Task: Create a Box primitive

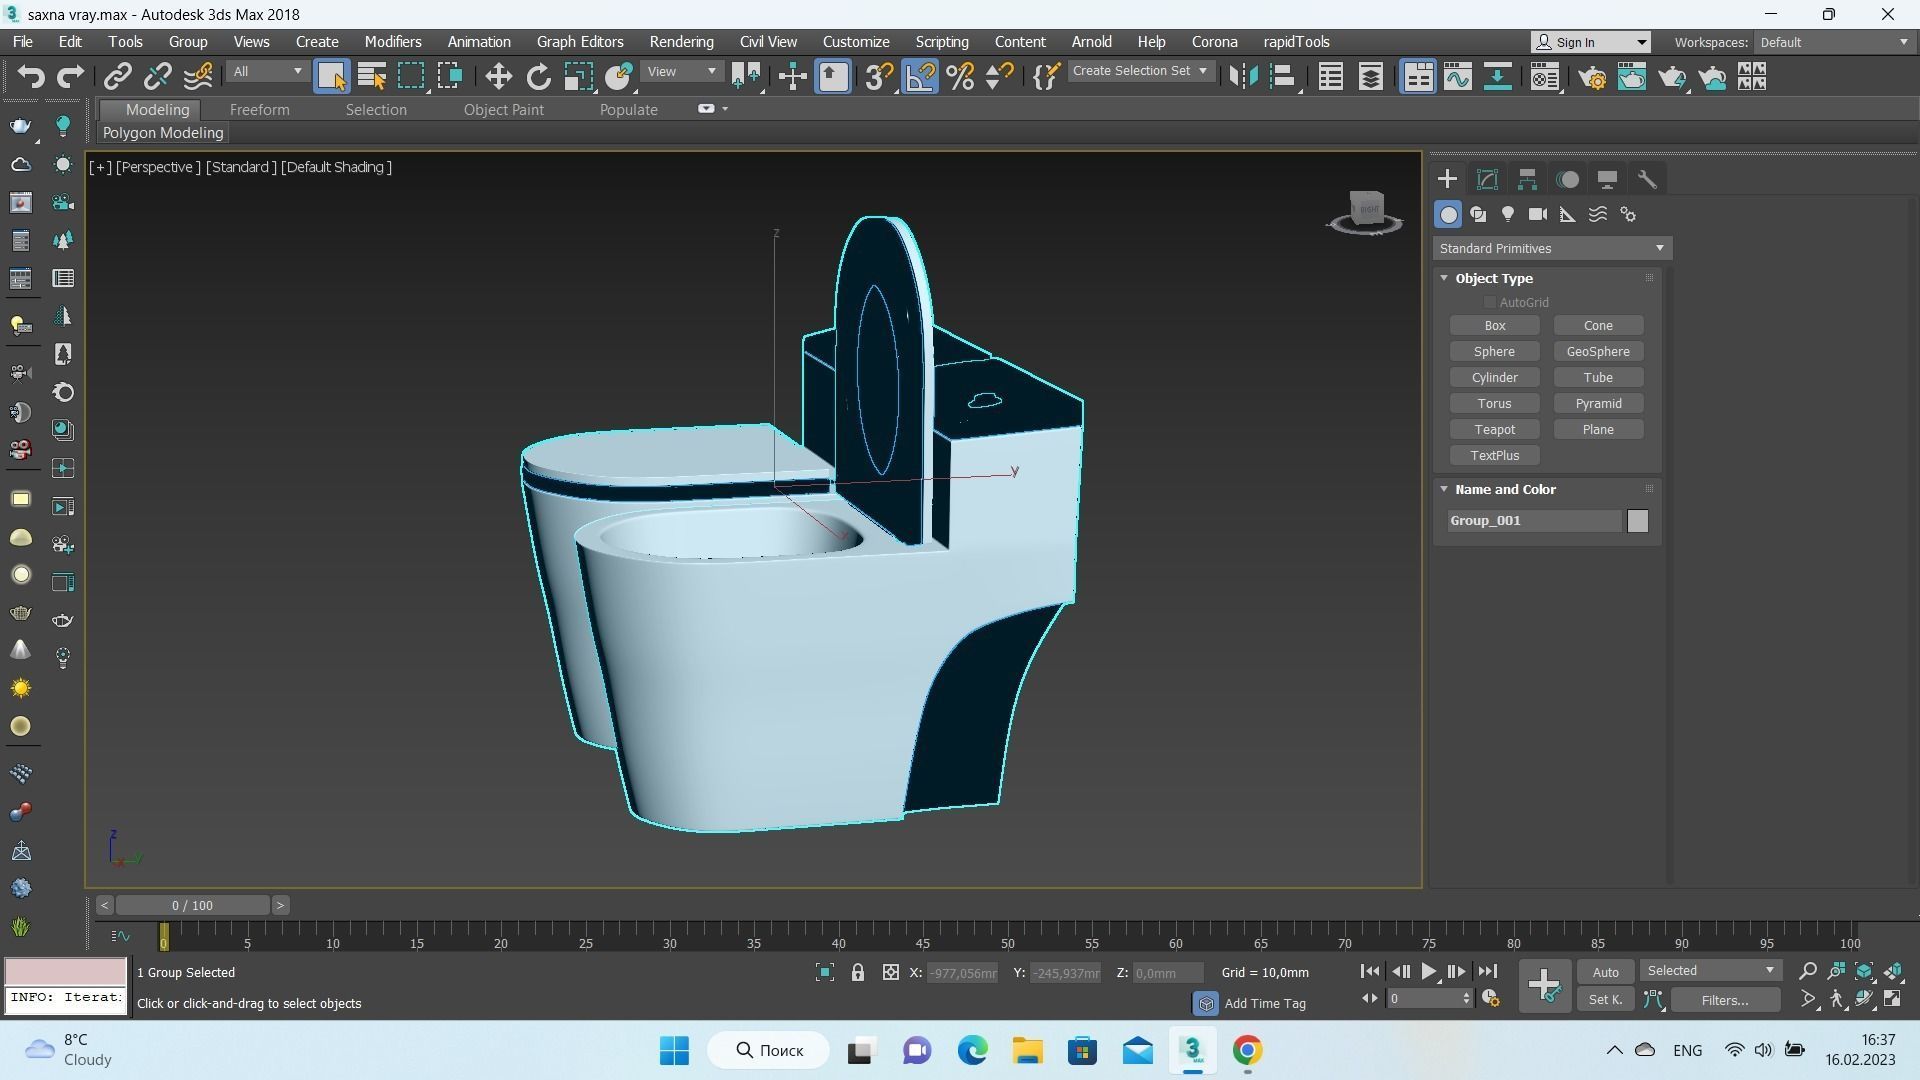Action: tap(1494, 326)
